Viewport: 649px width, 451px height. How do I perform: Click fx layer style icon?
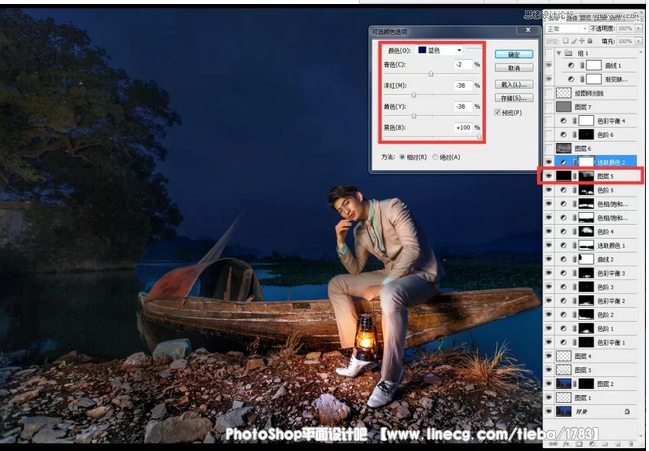pyautogui.click(x=565, y=444)
